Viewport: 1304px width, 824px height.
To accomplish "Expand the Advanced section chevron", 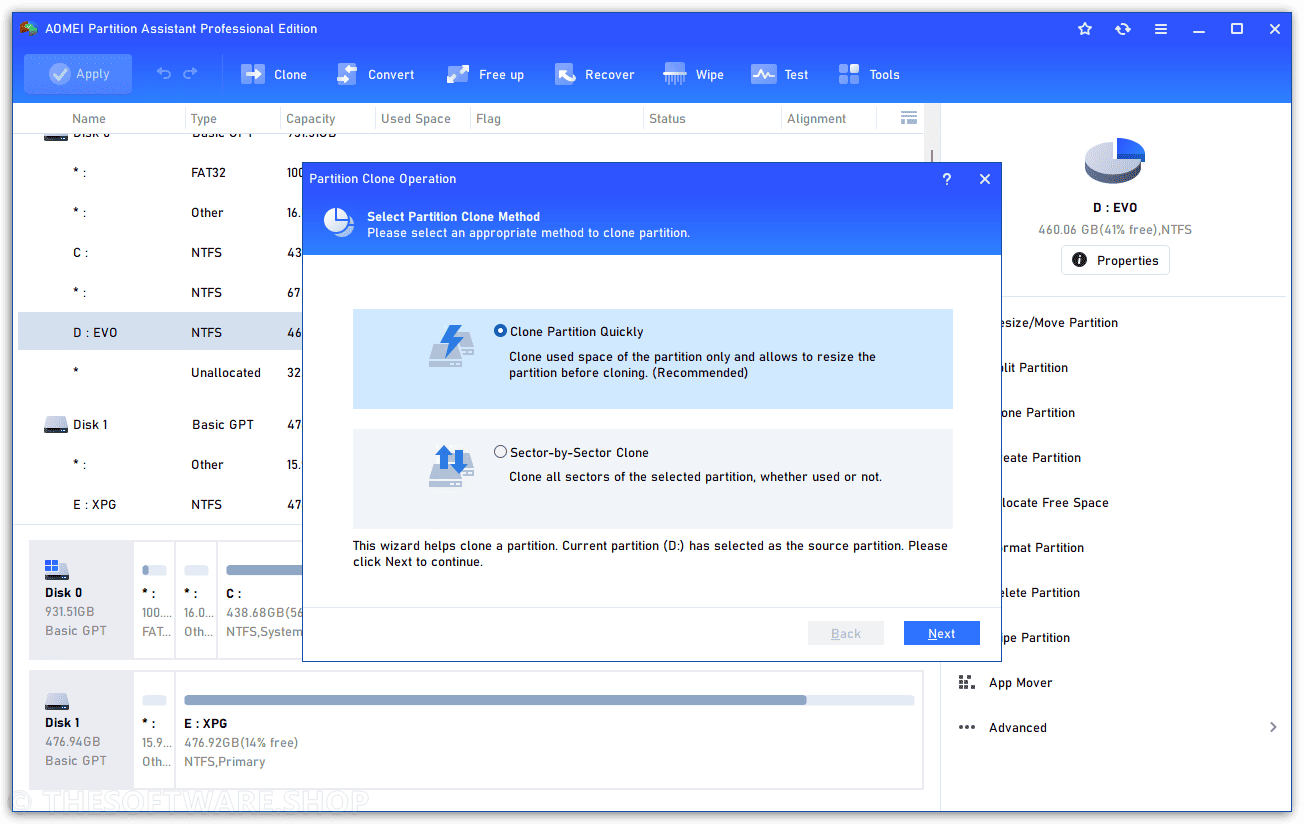I will click(1273, 727).
